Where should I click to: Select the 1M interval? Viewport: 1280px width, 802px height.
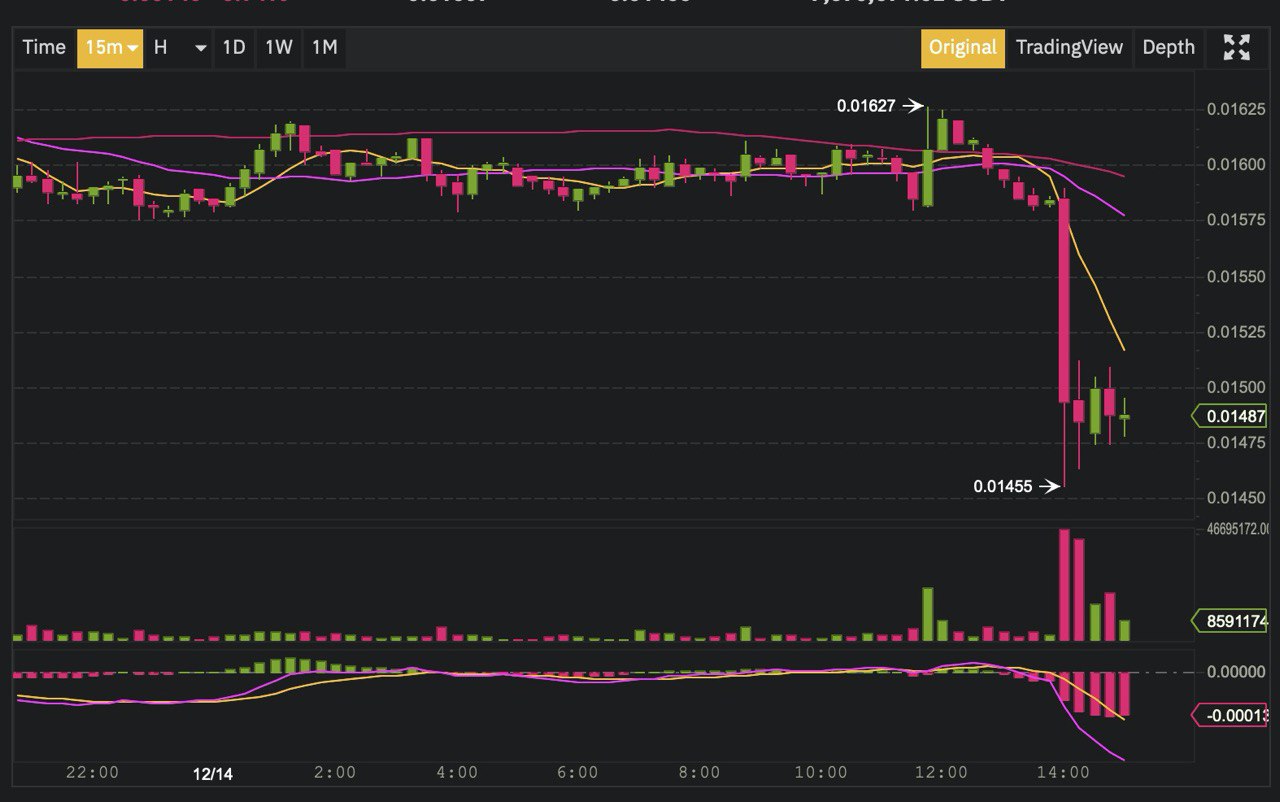point(324,47)
